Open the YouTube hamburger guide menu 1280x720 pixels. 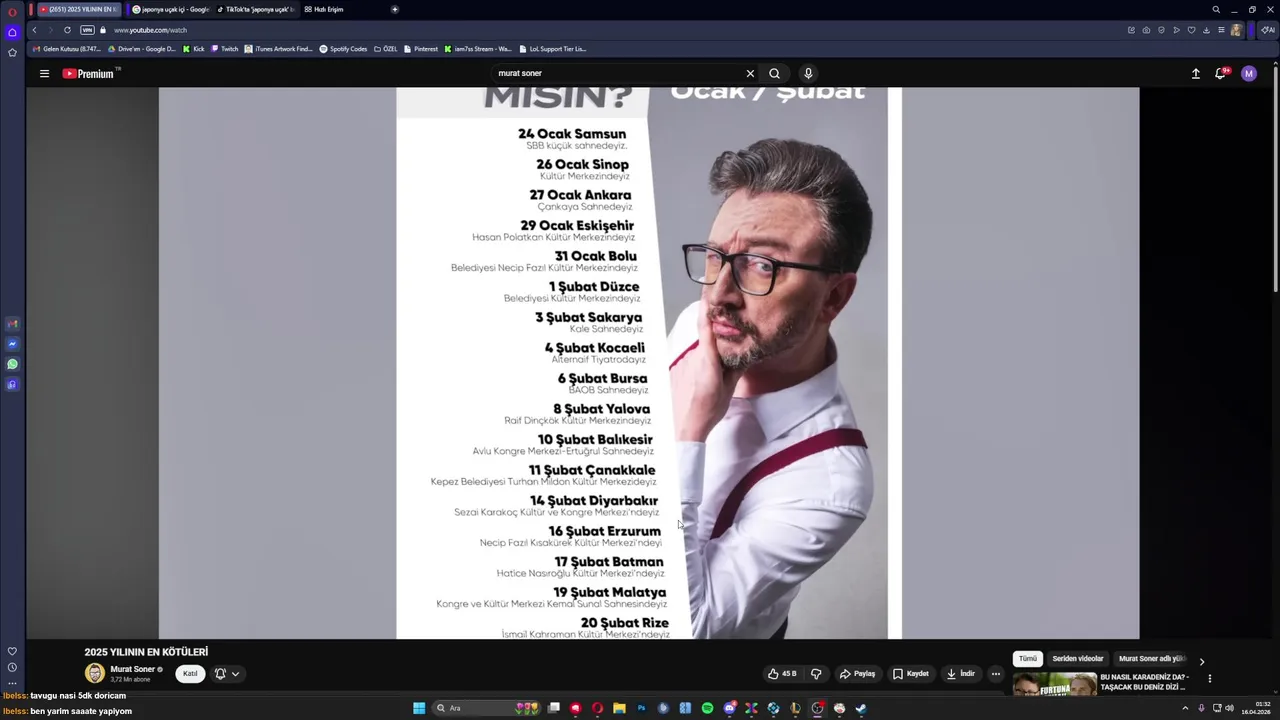click(x=44, y=73)
